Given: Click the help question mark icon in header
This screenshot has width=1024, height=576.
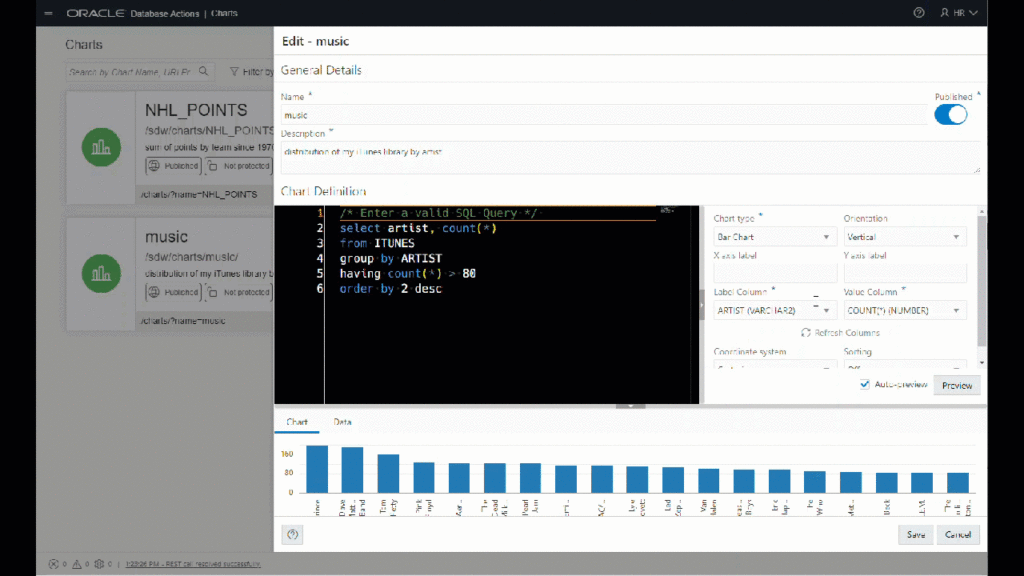Looking at the screenshot, I should [x=919, y=13].
